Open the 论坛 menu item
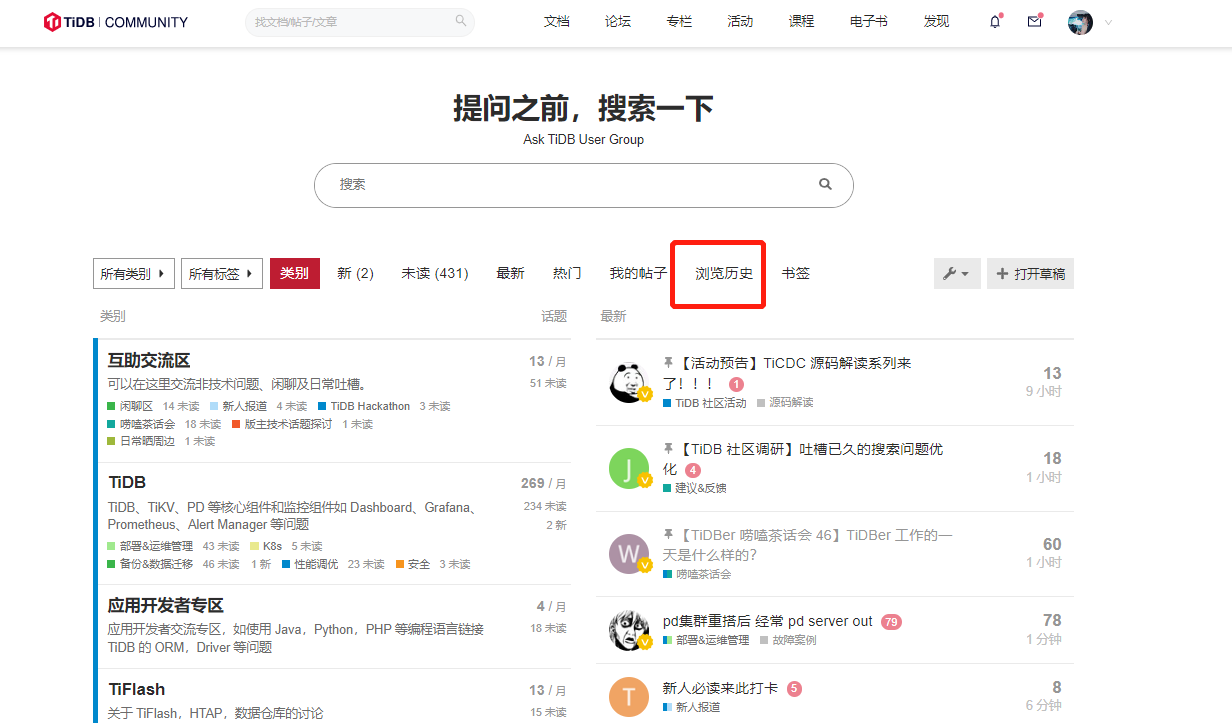 pyautogui.click(x=618, y=22)
